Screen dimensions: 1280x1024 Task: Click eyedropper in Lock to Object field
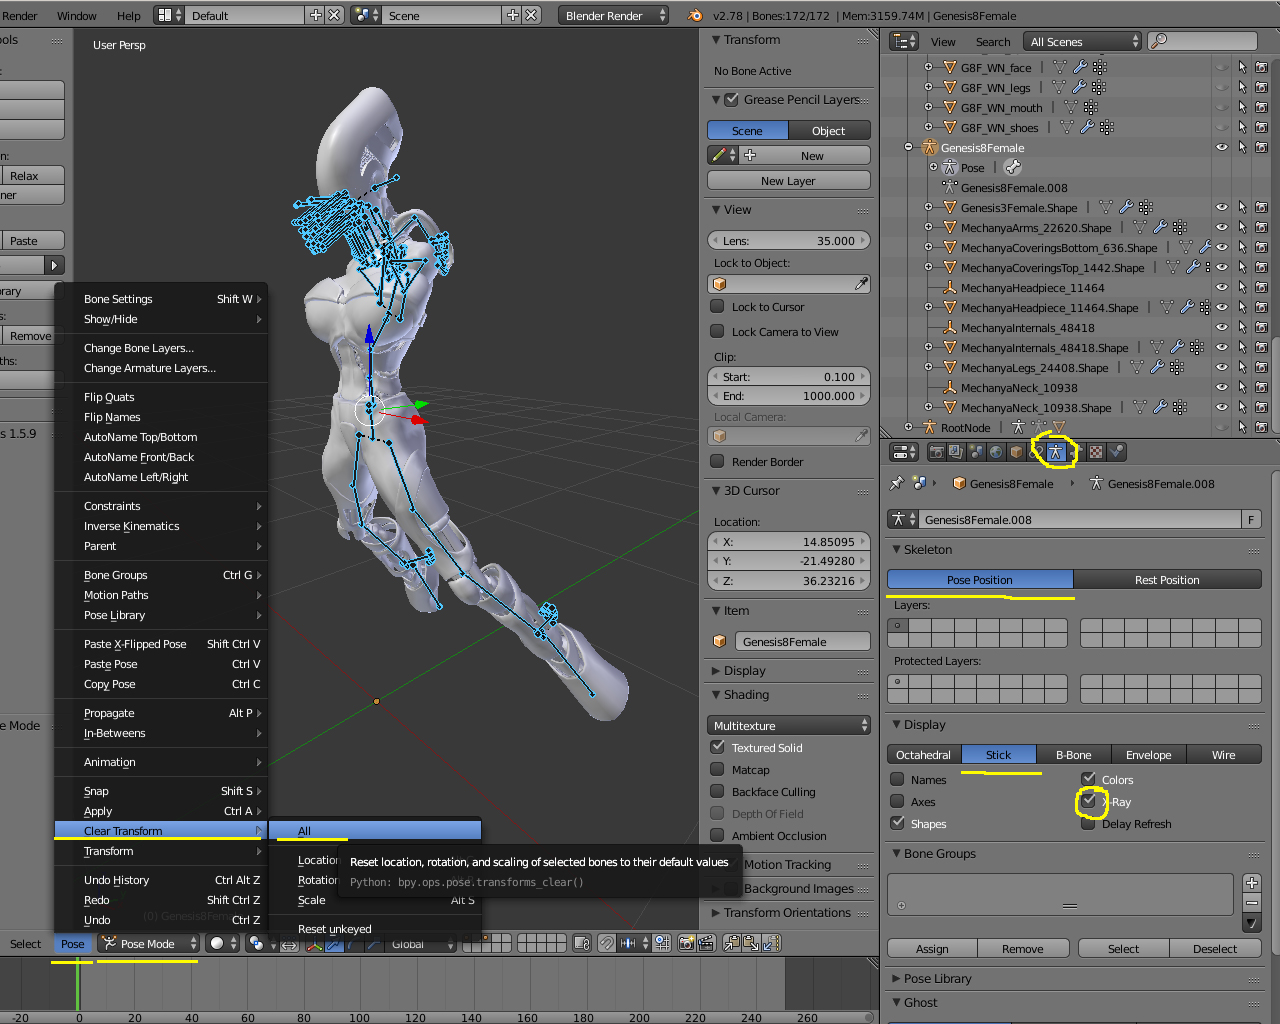click(861, 284)
